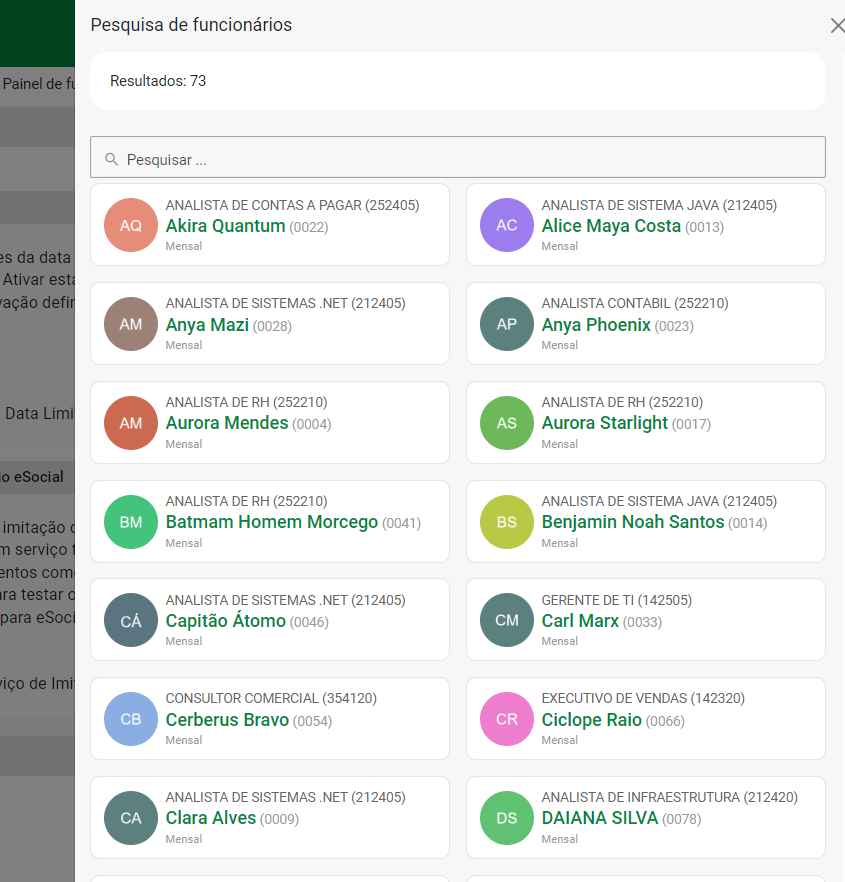
Task: Select Capitão Átomo employee name
Action: pyautogui.click(x=226, y=621)
